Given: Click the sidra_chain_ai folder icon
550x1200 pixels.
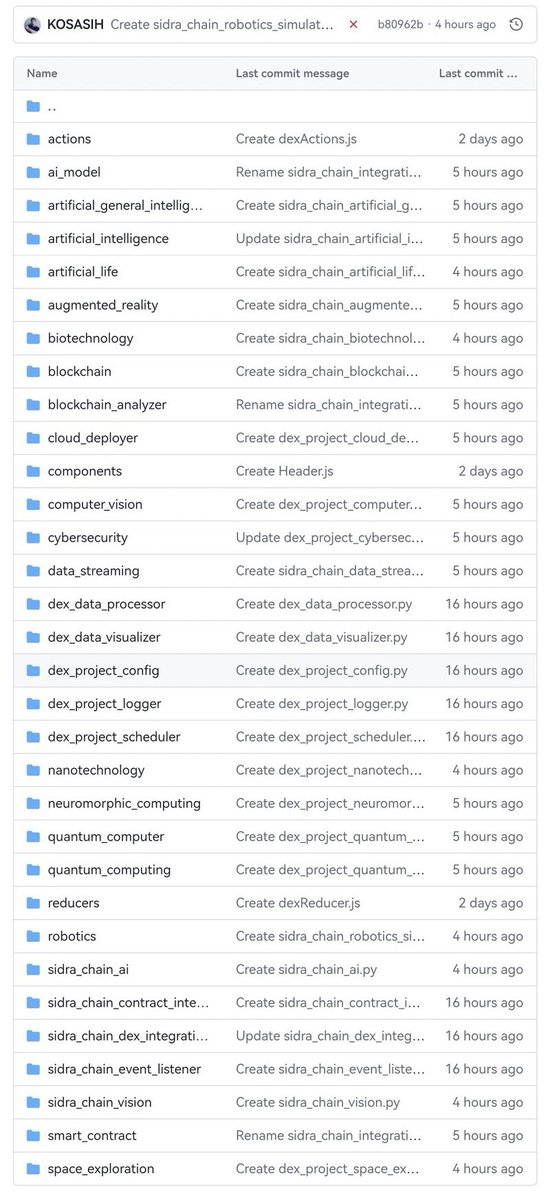Looking at the screenshot, I should 33,969.
